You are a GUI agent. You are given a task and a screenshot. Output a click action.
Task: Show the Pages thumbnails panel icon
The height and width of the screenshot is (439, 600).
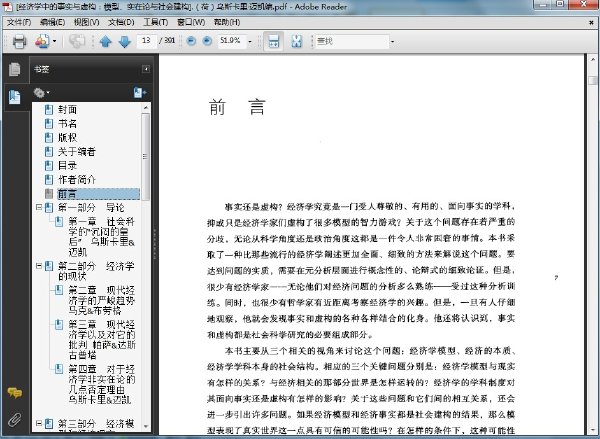15,69
